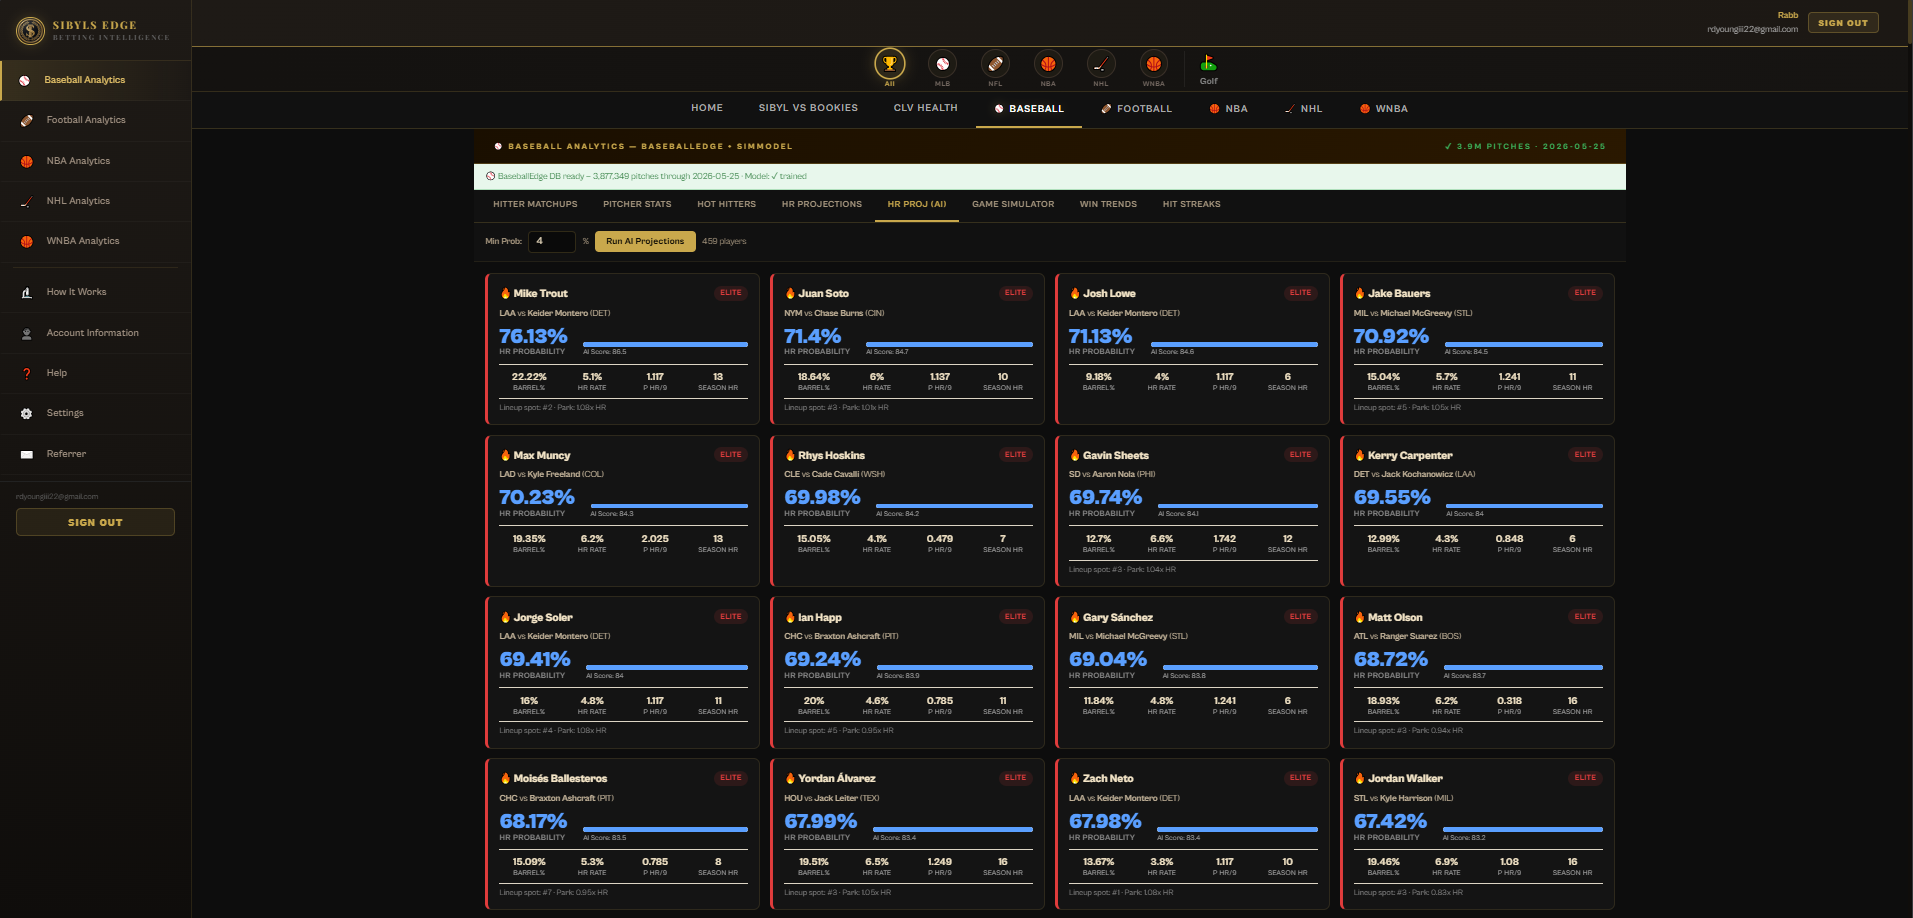Click the 3.9M PITCHES status text
Screen dimensions: 1913x918
(x=1525, y=146)
